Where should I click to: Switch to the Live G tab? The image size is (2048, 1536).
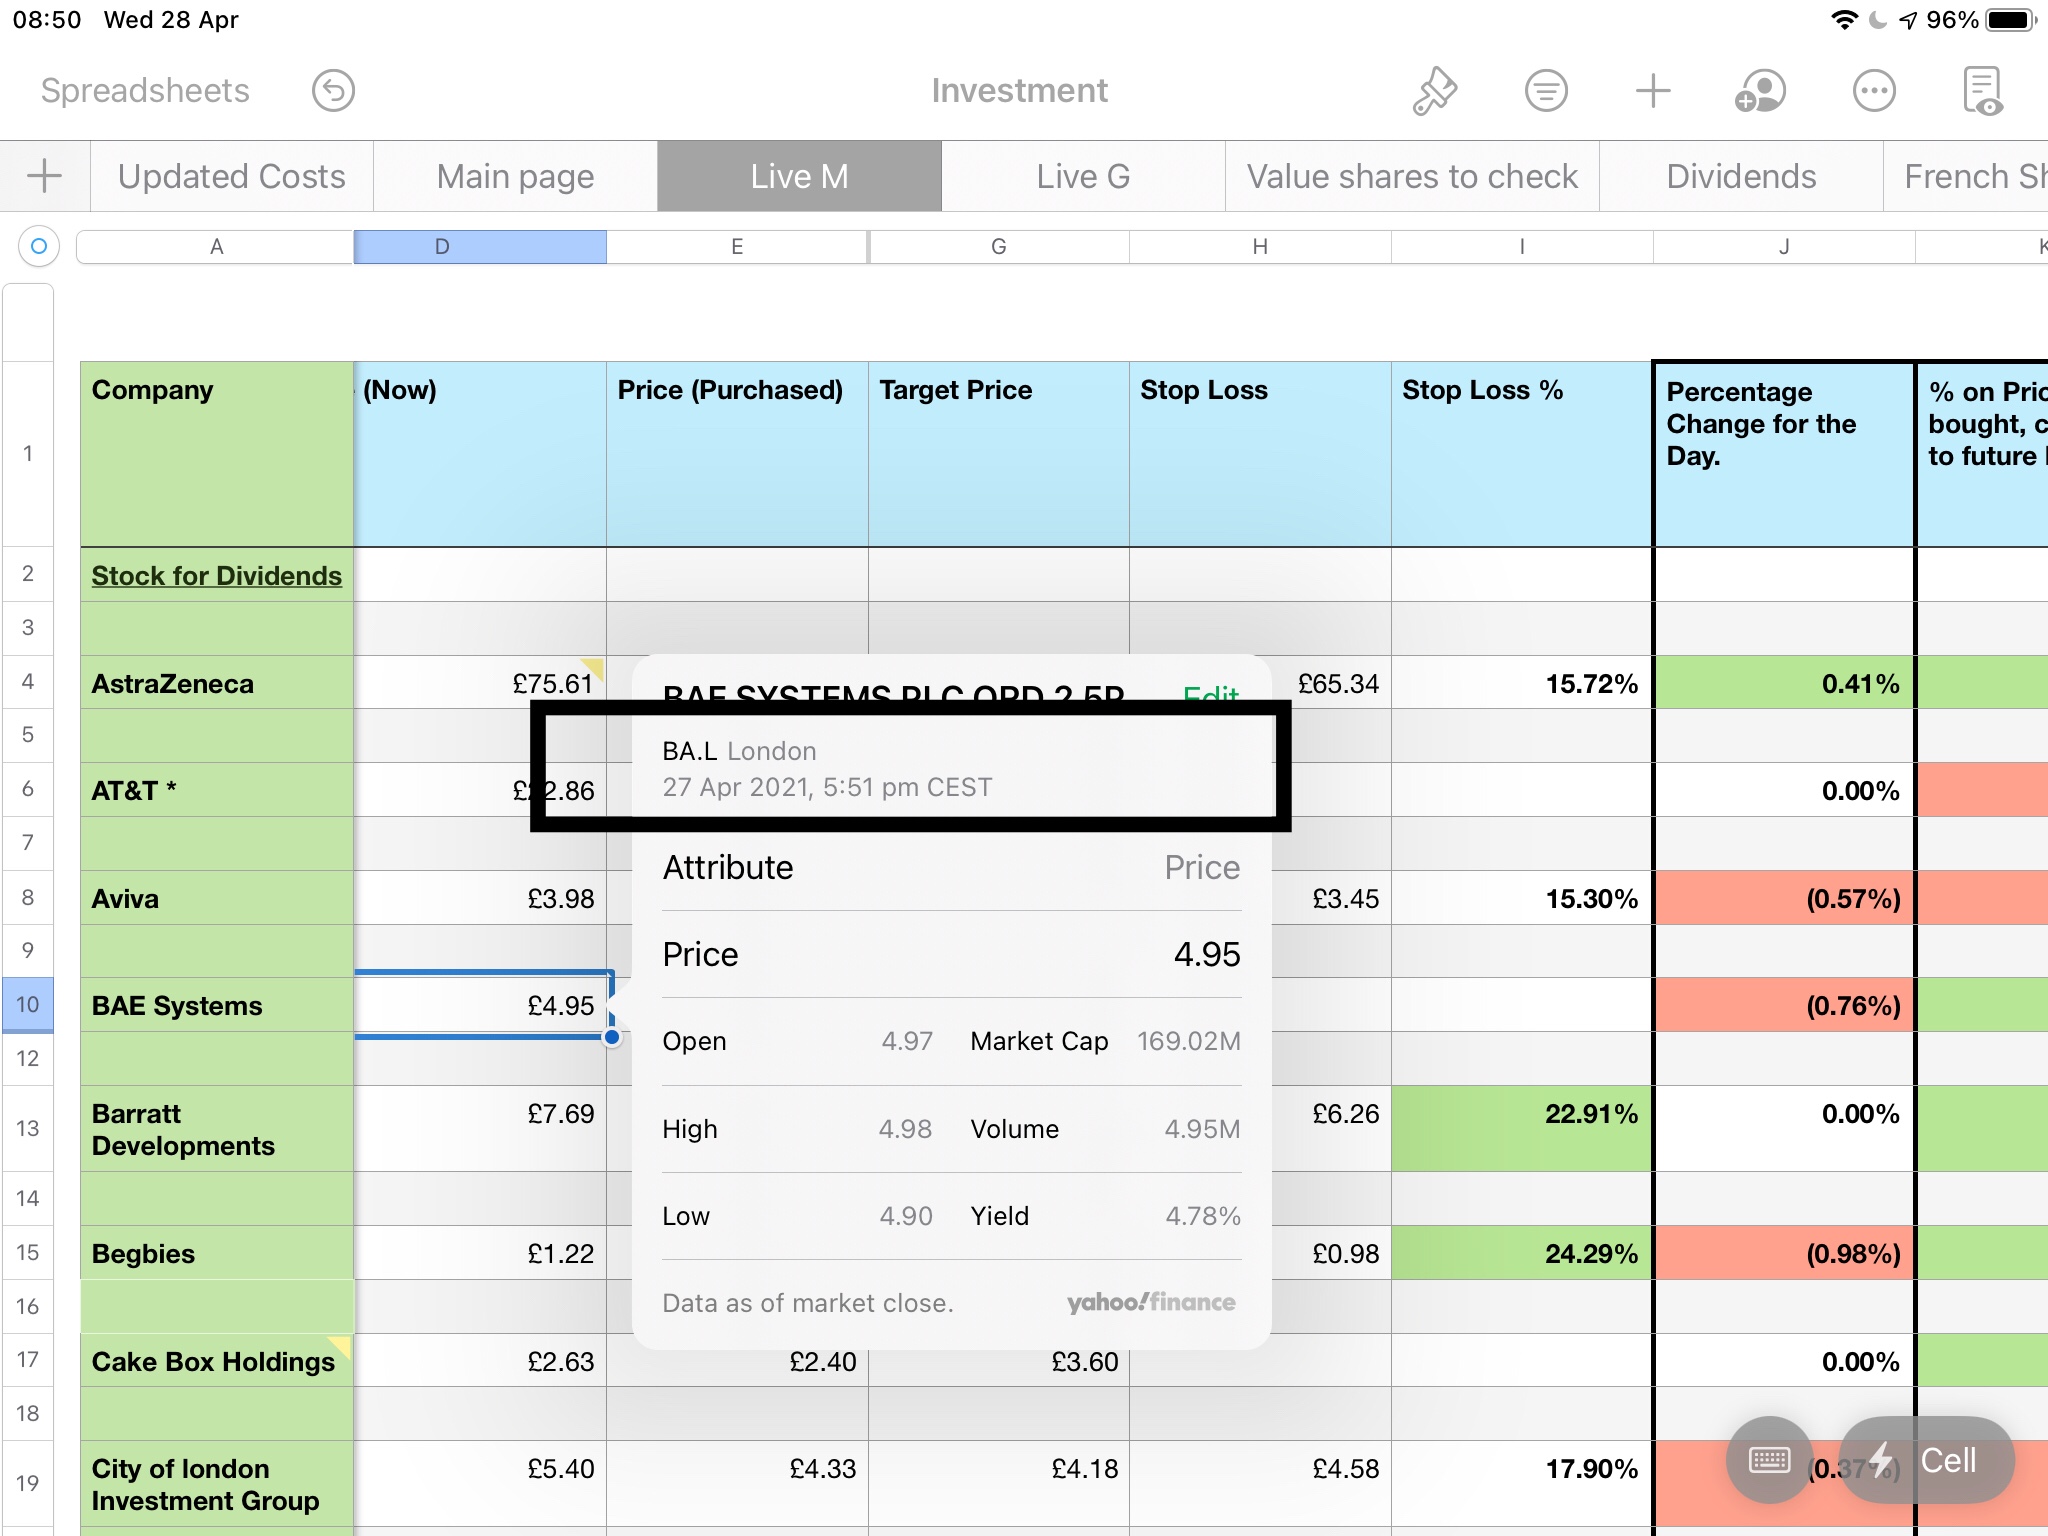click(1082, 176)
